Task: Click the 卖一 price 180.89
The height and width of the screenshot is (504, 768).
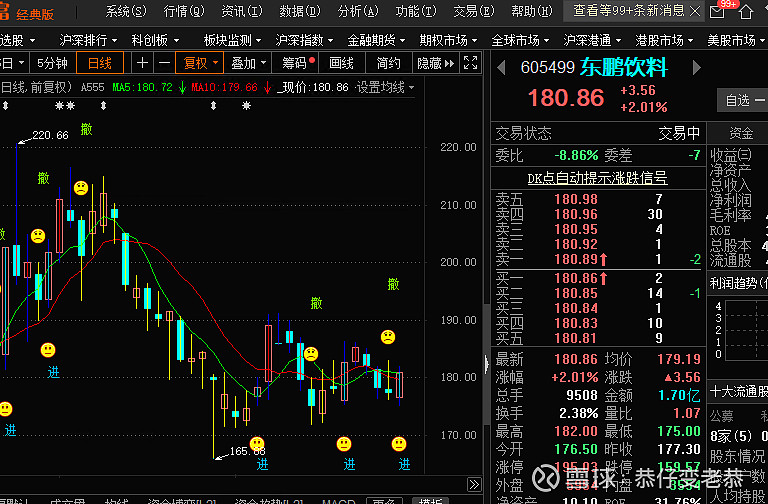Action: point(576,259)
